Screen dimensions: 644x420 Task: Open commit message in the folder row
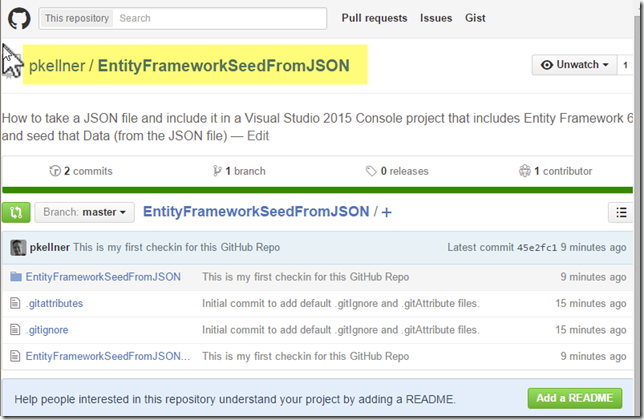click(306, 277)
